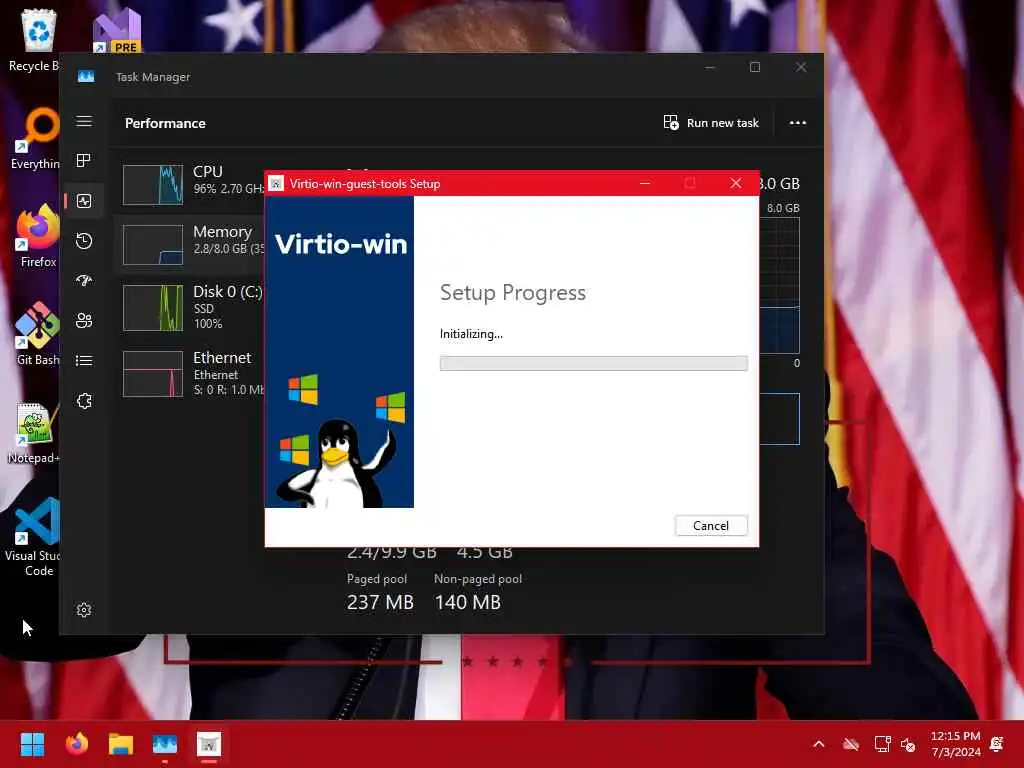Viewport: 1024px width, 768px height.
Task: Select Notepad++ desktop shortcut
Action: coord(34,434)
